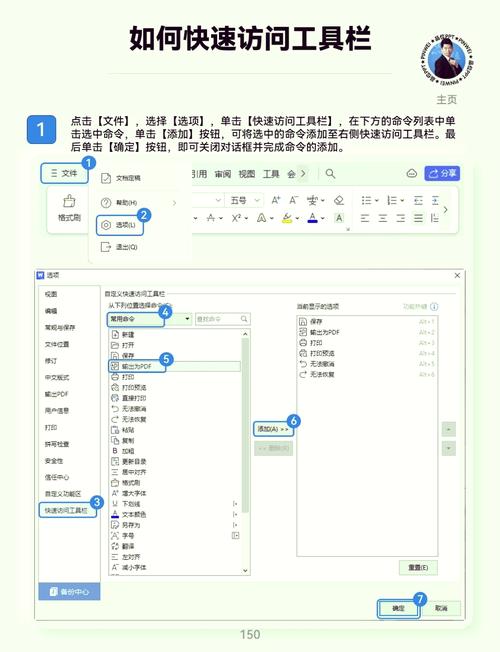Open the 常用命令 command category combo box
500x652 pixels.
pyautogui.click(x=149, y=319)
